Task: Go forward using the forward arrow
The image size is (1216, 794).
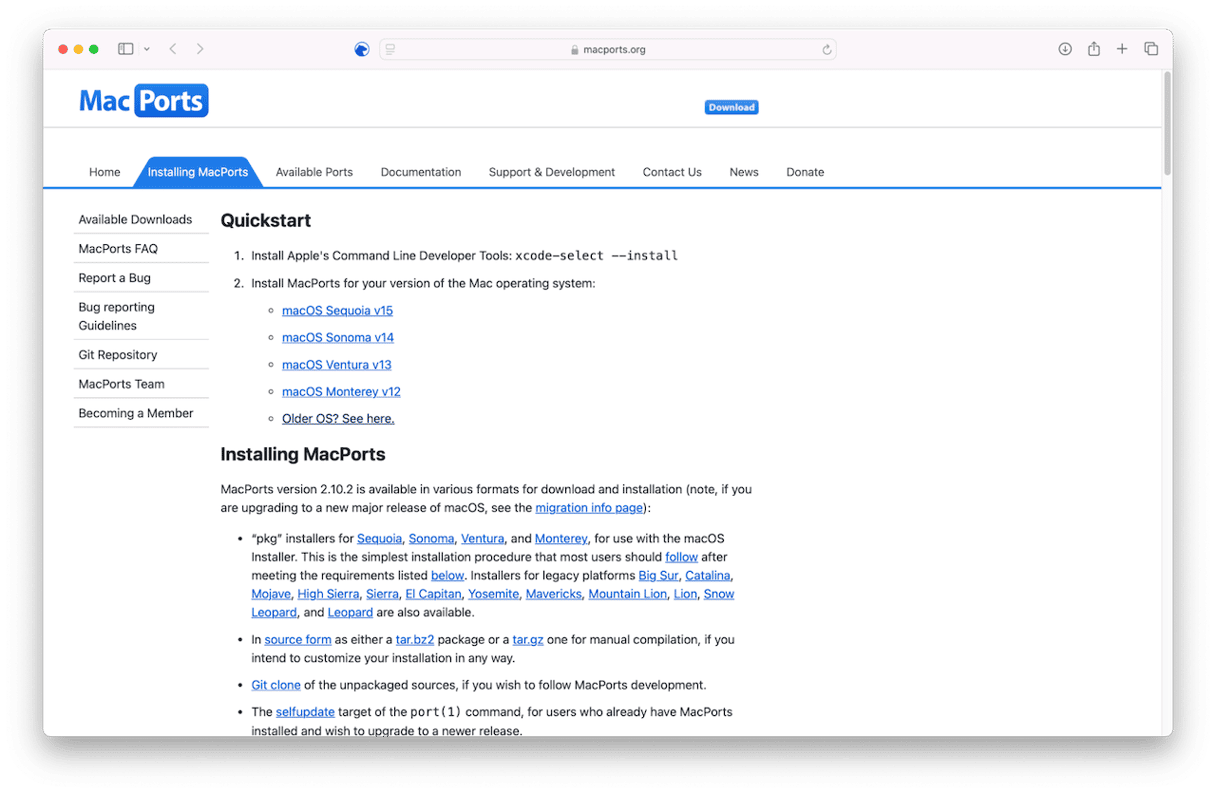Action: pyautogui.click(x=200, y=49)
